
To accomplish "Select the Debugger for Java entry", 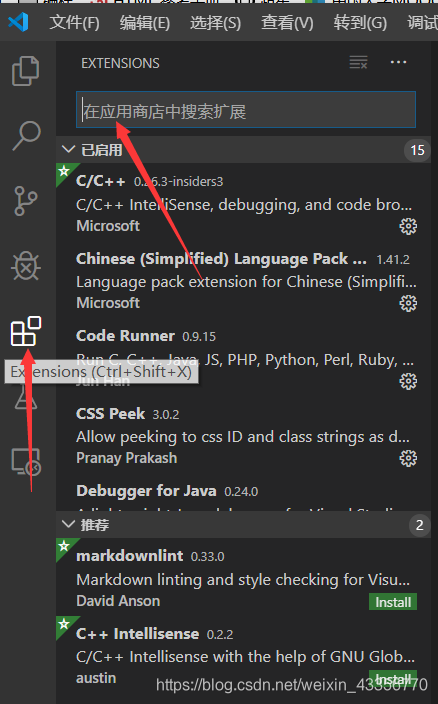I will (x=243, y=492).
